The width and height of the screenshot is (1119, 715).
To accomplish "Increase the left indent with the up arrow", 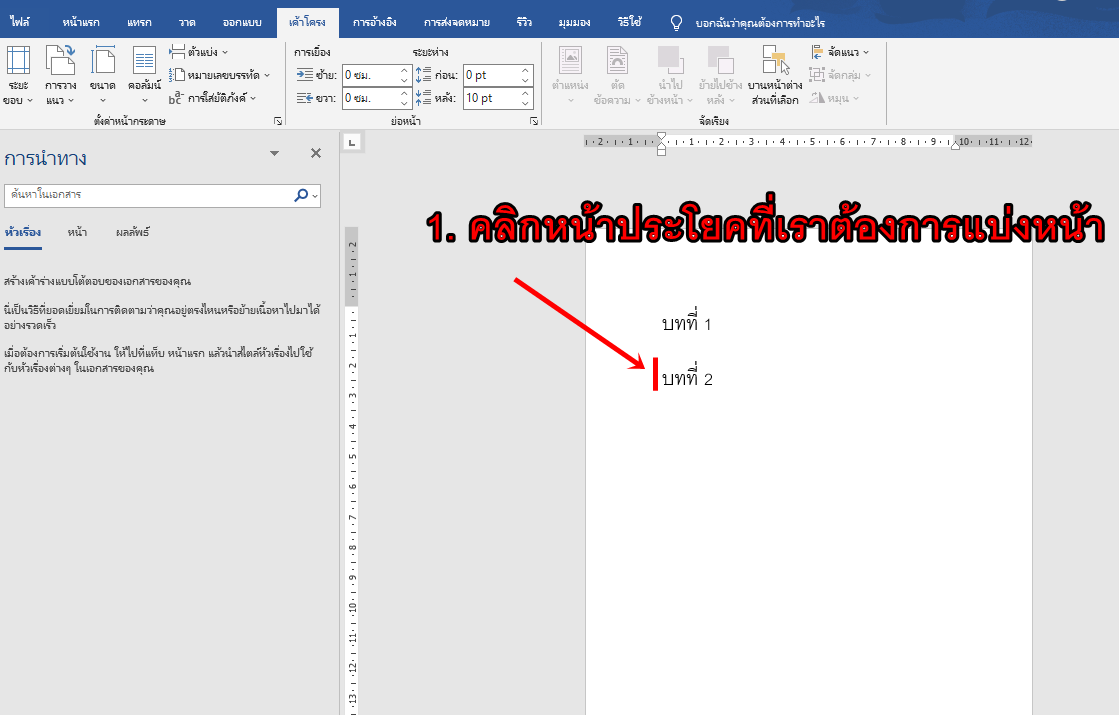I will (405, 70).
